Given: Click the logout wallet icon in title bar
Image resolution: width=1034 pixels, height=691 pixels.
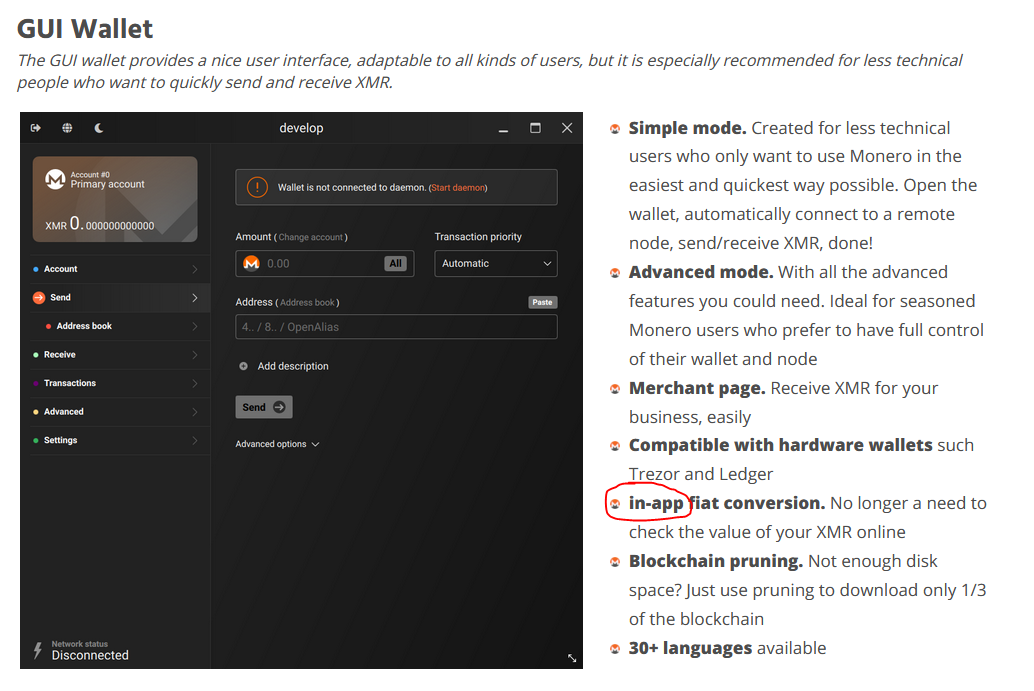Looking at the screenshot, I should click(36, 128).
